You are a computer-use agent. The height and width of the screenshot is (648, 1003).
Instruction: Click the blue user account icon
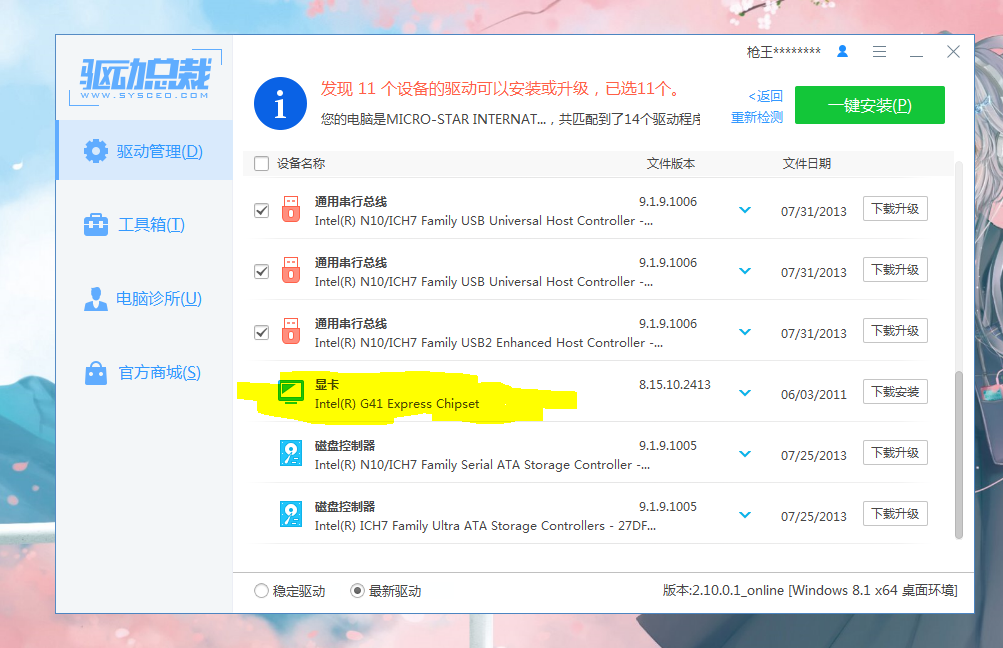click(842, 51)
